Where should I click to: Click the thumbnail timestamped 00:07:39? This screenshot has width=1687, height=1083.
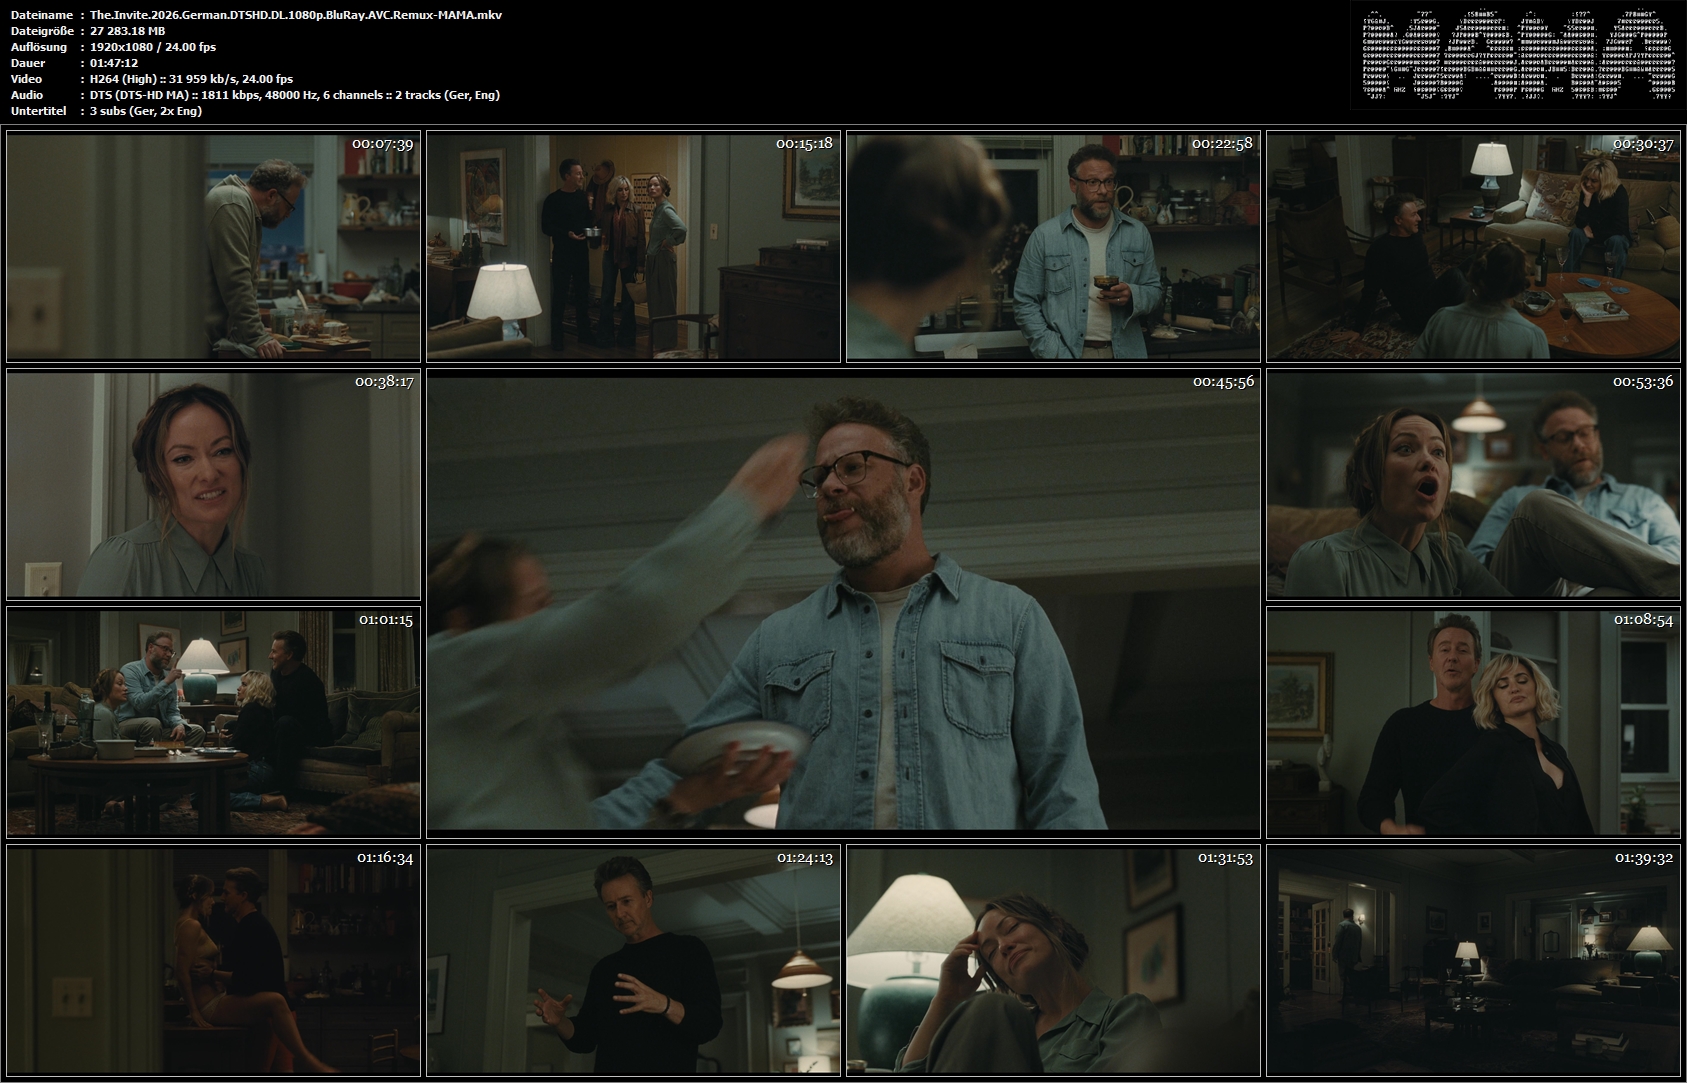tap(213, 247)
